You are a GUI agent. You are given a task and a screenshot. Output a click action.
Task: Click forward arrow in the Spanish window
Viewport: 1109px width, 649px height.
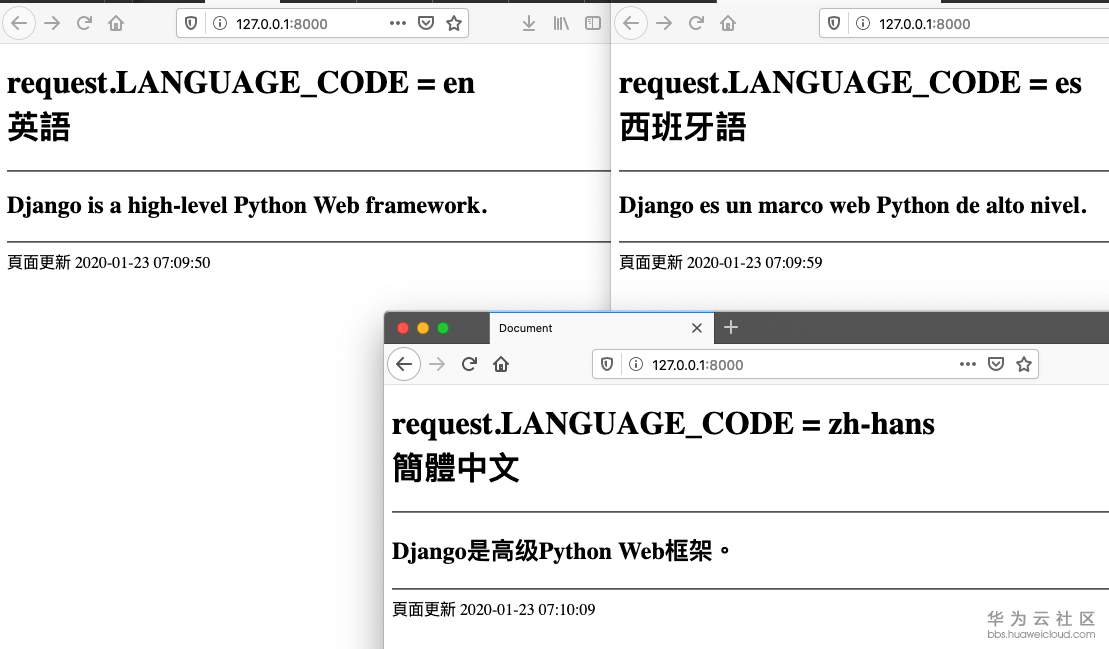(663, 23)
